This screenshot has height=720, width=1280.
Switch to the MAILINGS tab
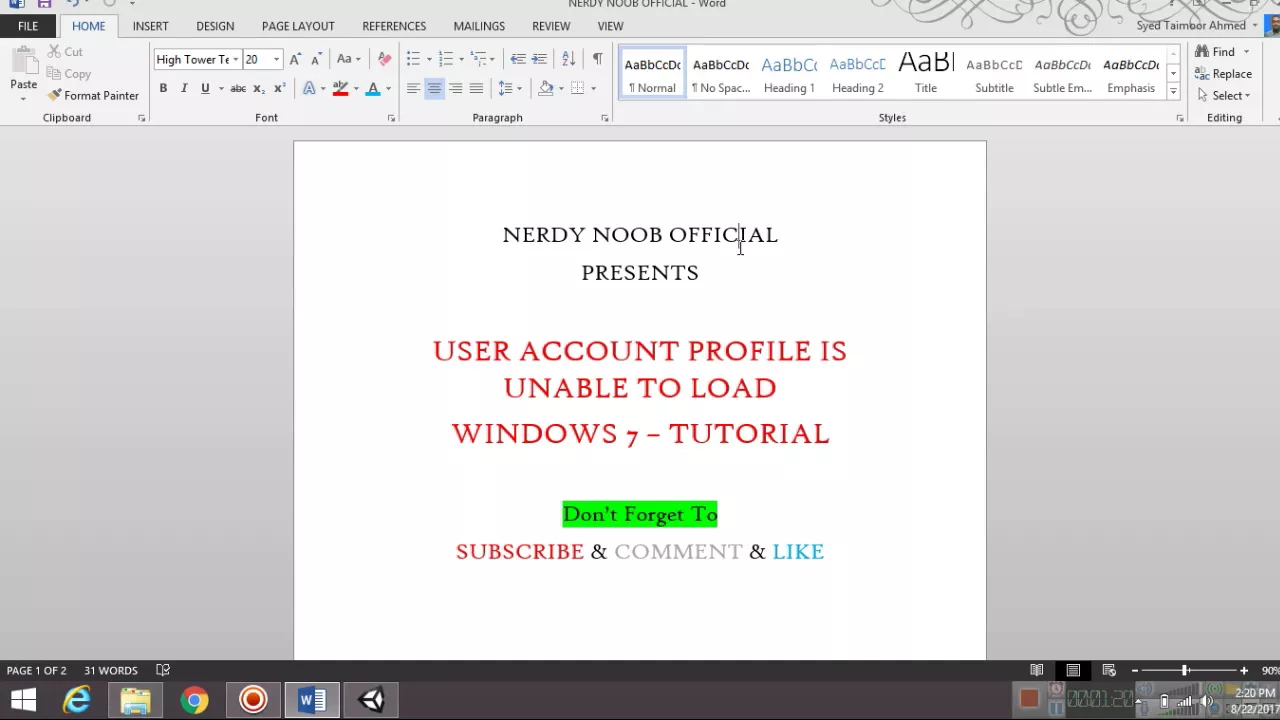479,26
